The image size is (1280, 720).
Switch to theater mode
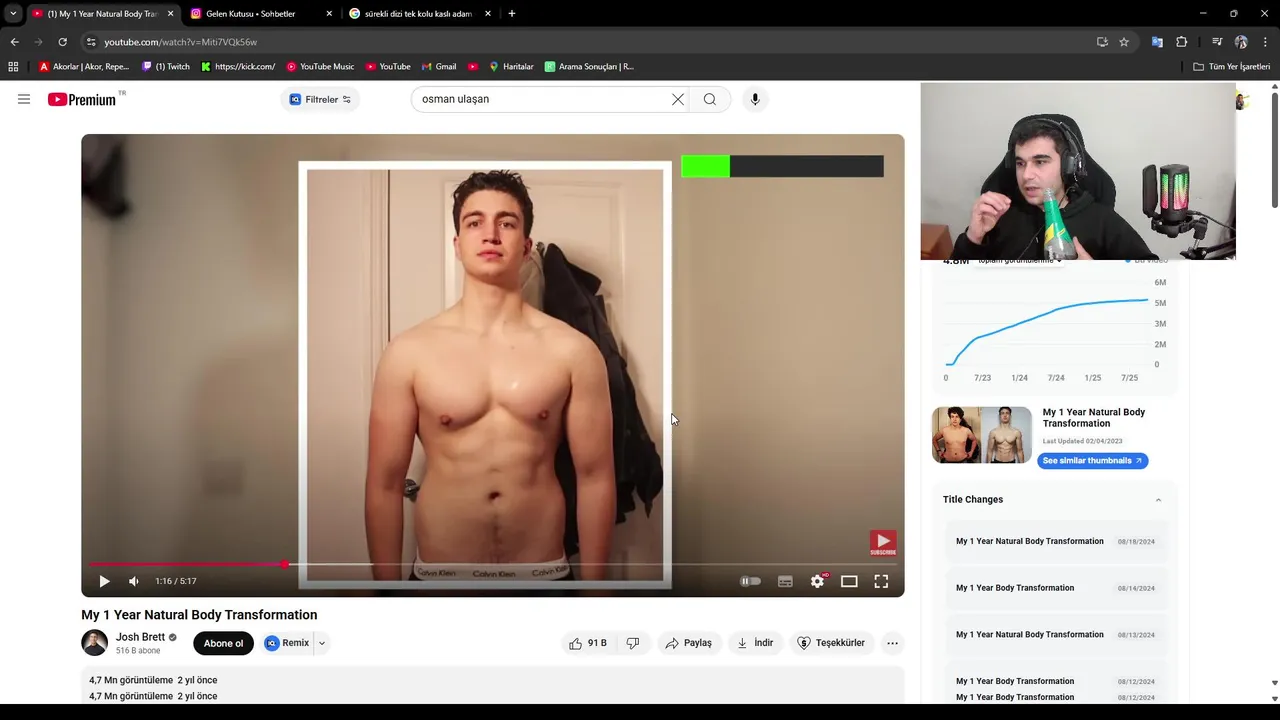[849, 581]
